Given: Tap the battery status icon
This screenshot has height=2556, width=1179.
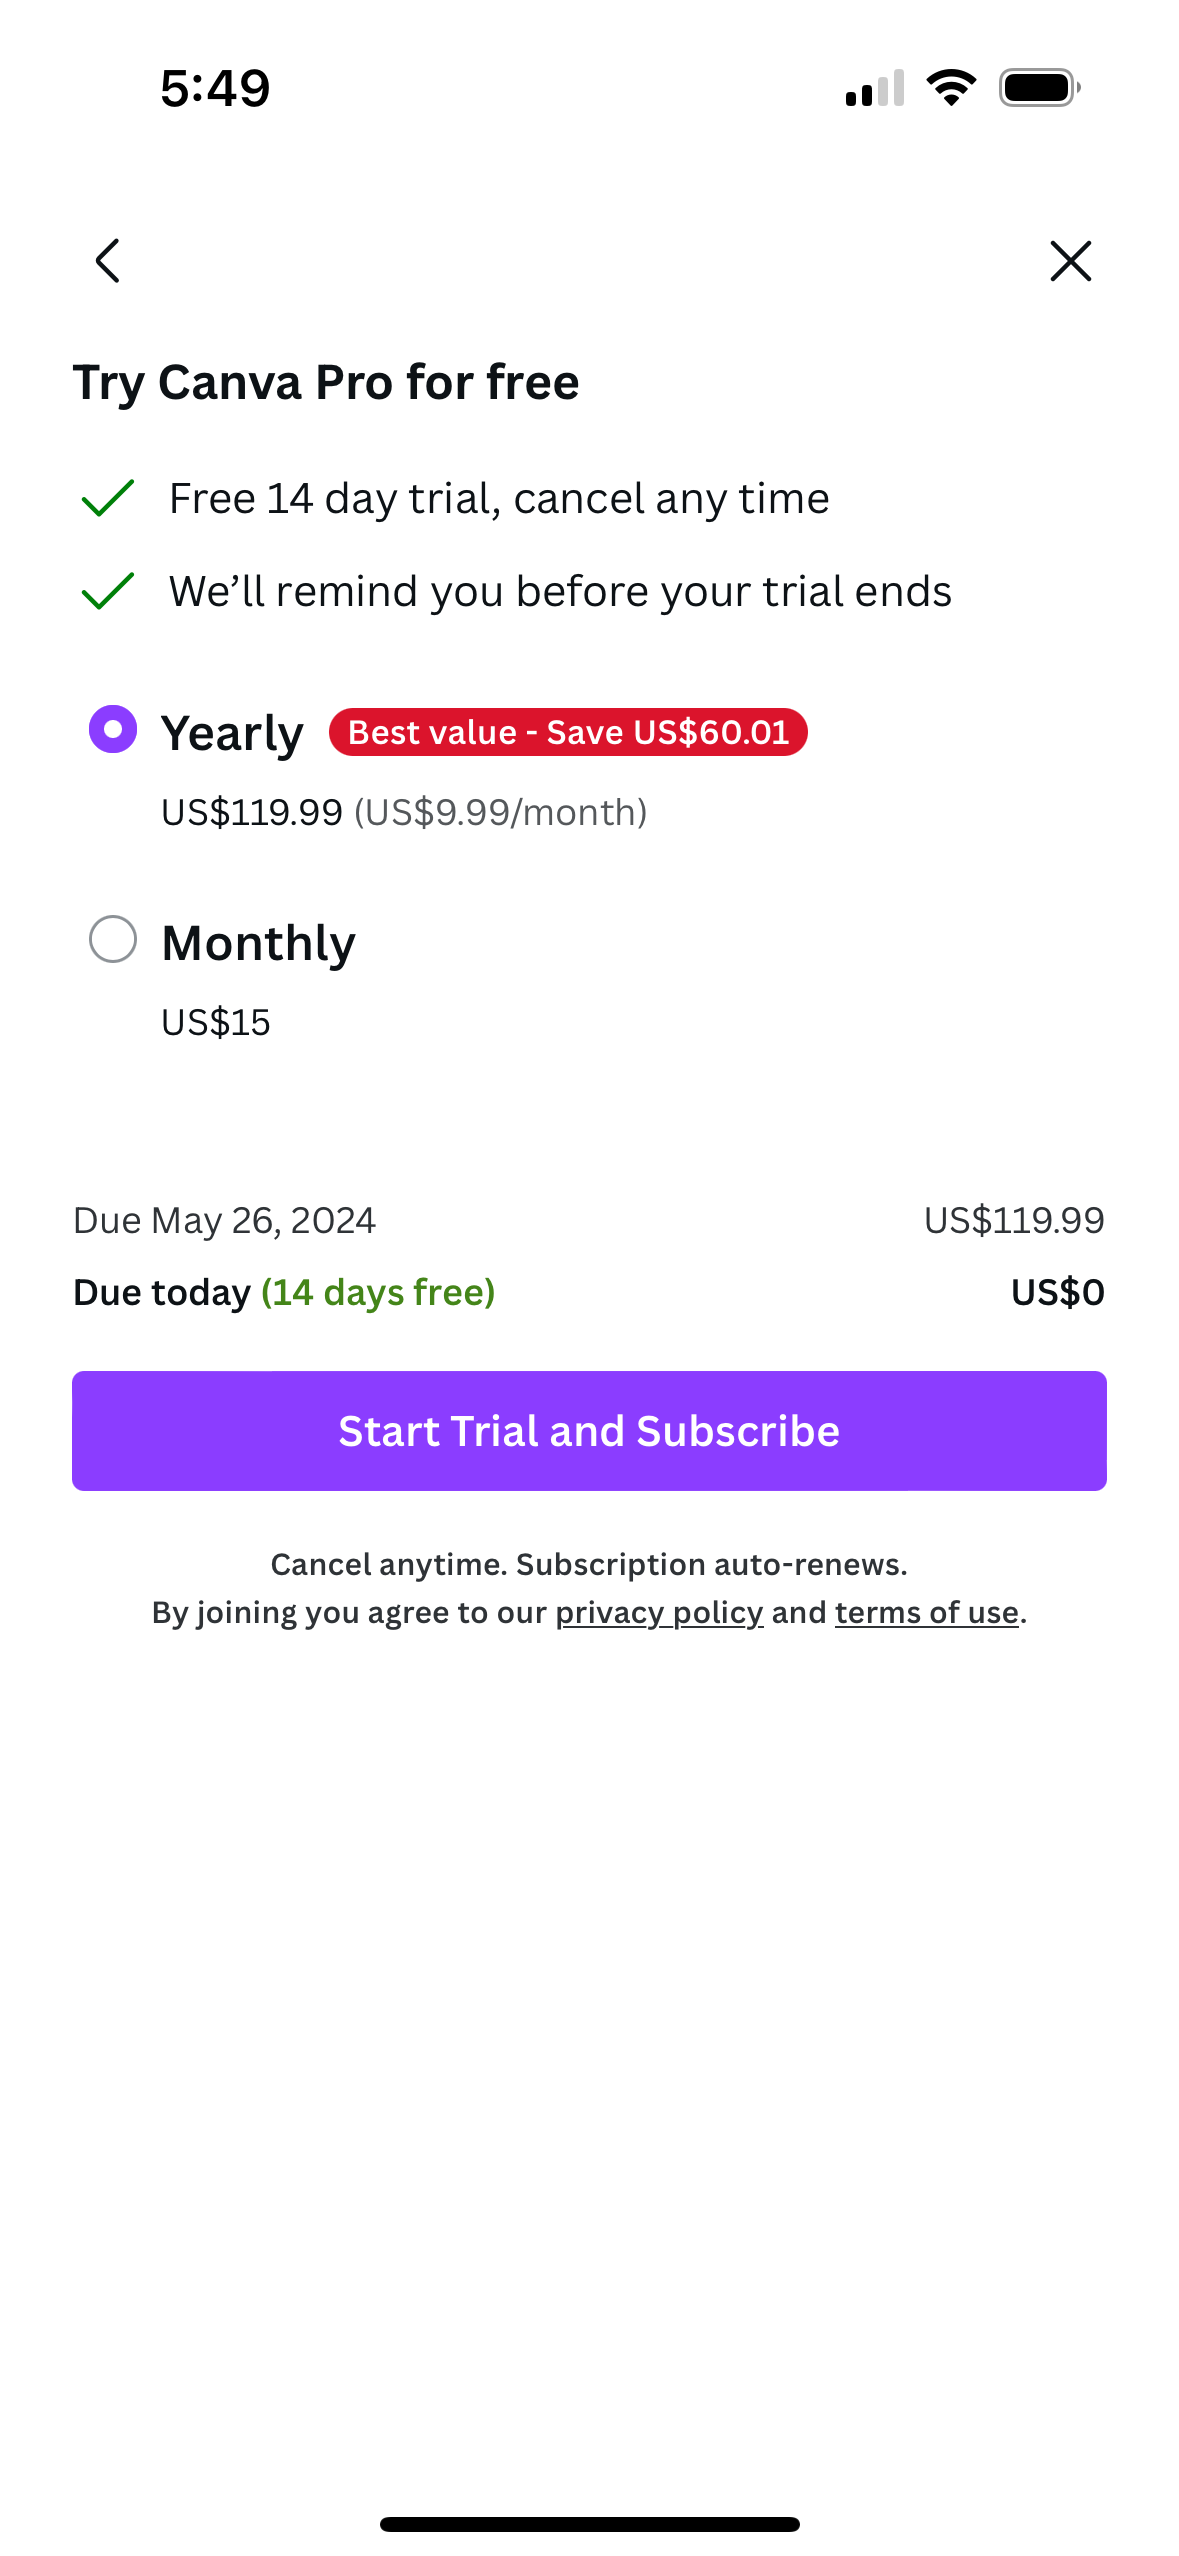Looking at the screenshot, I should pos(1039,88).
